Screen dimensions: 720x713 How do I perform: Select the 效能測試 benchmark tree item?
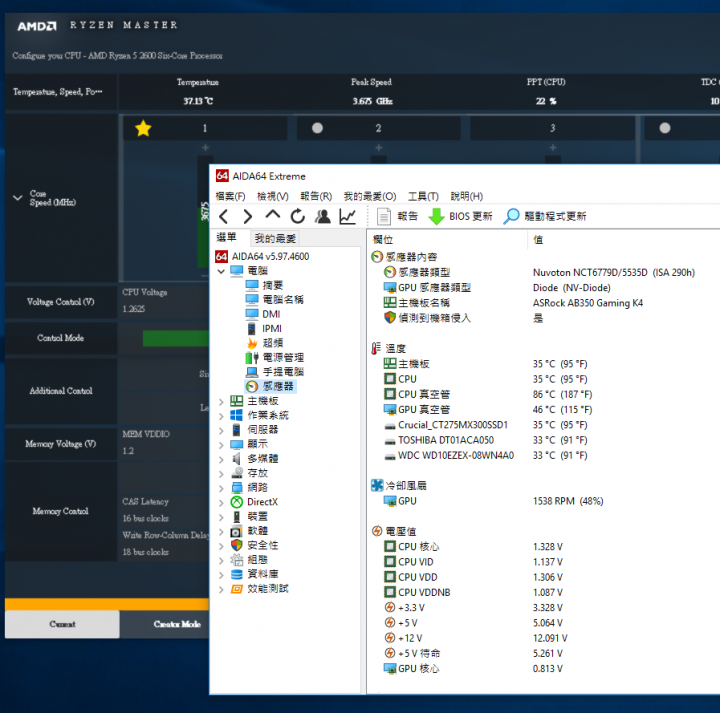click(x=259, y=589)
